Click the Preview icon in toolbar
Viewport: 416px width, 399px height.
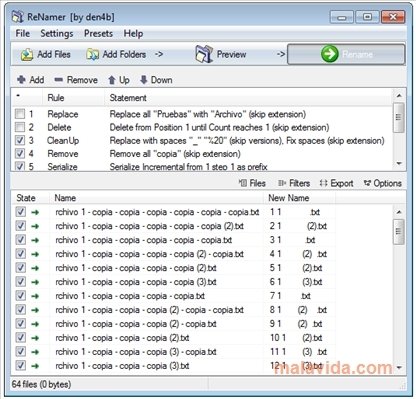pos(204,54)
